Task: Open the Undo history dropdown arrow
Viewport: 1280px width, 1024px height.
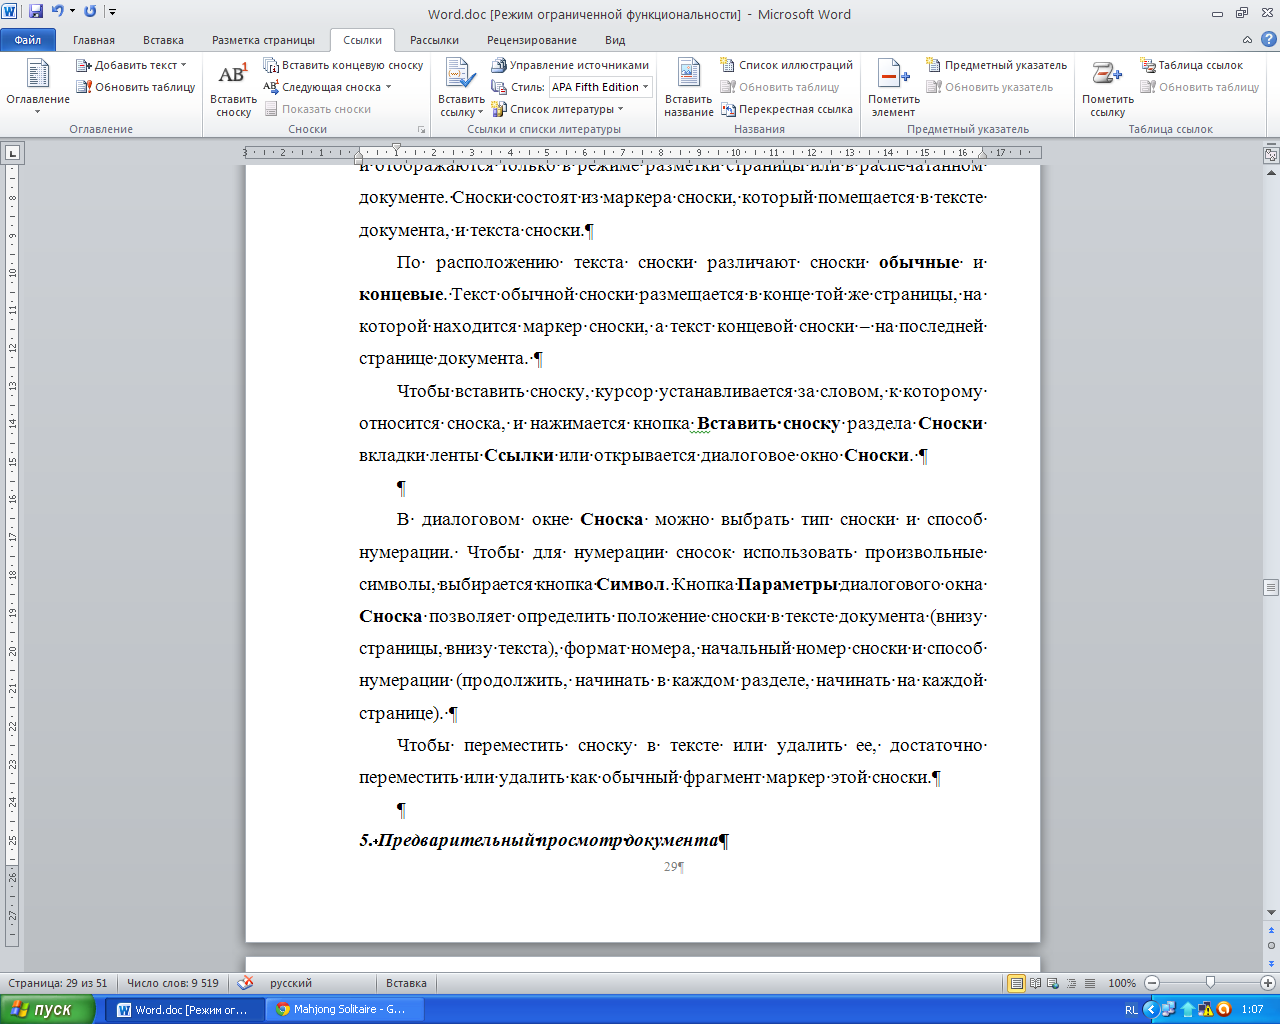Action: tap(72, 12)
